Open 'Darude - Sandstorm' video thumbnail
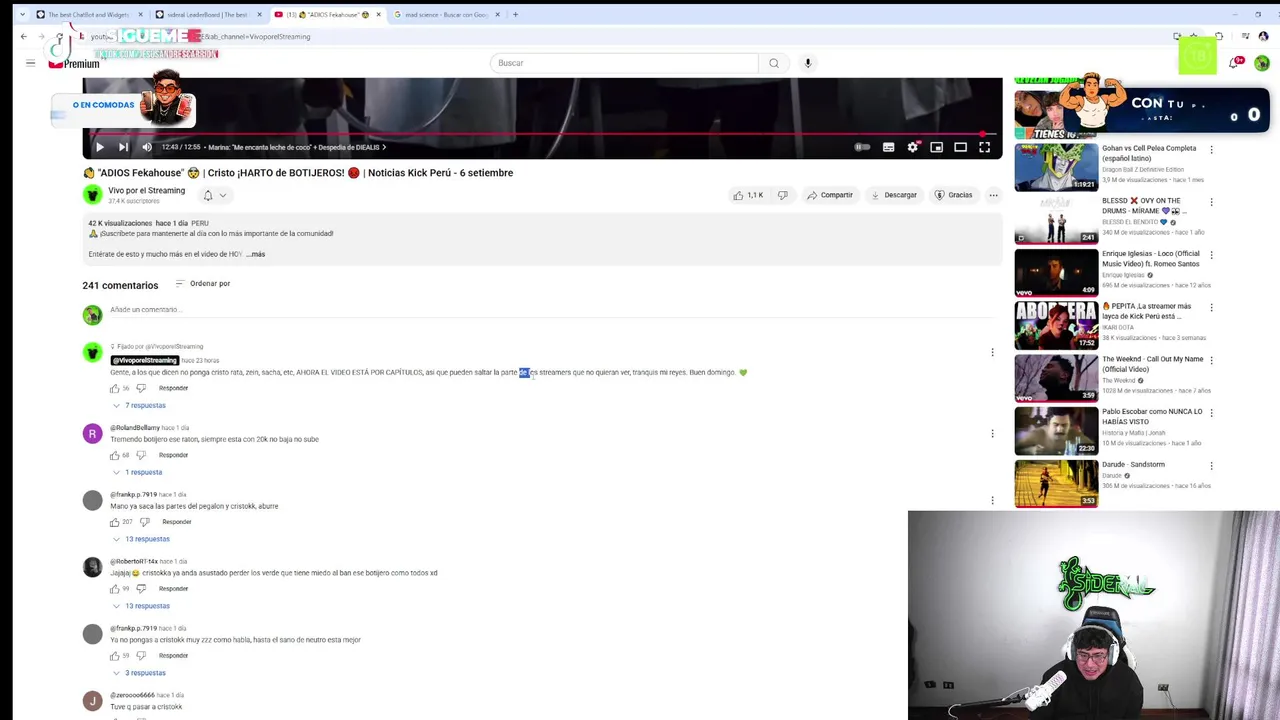The height and width of the screenshot is (720, 1280). point(1056,484)
